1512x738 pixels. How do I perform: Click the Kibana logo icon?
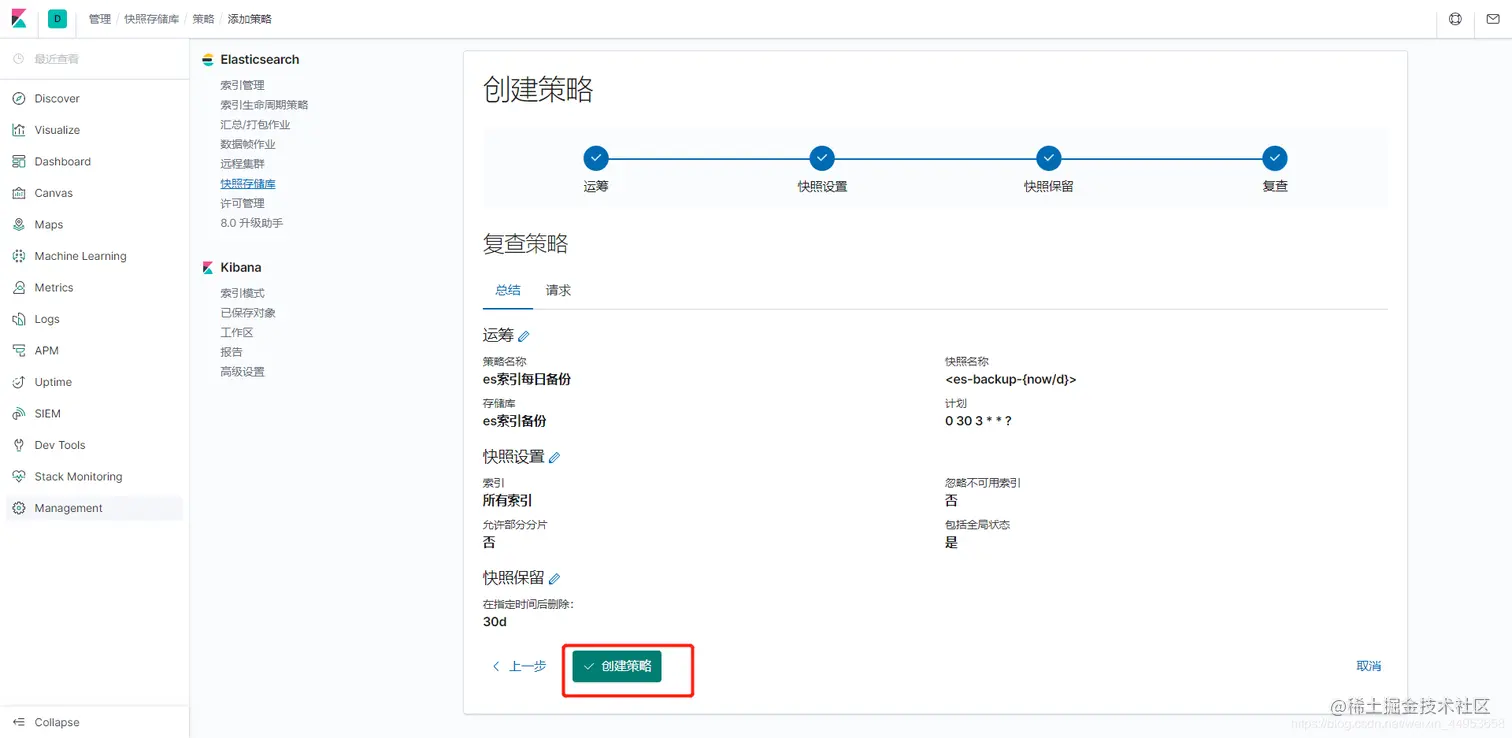click(18, 19)
